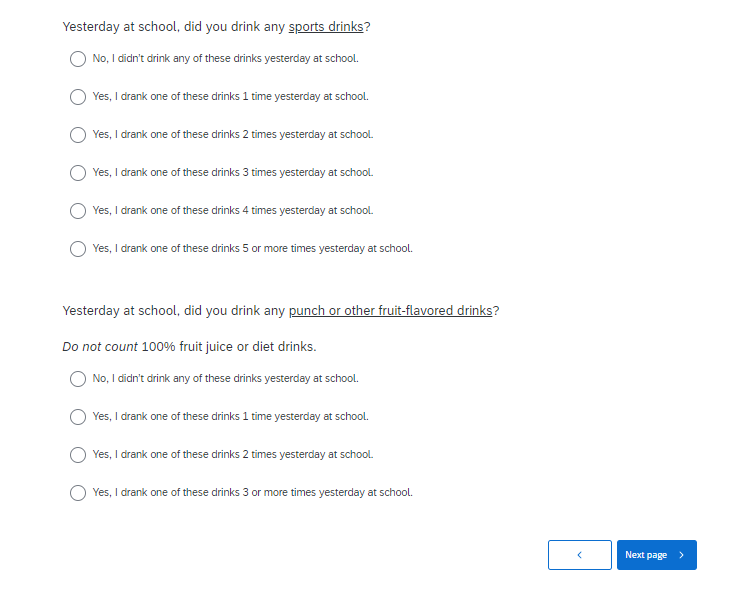This screenshot has width=741, height=599.
Task: Select sports drinks 2 times radio button
Action: 78,135
